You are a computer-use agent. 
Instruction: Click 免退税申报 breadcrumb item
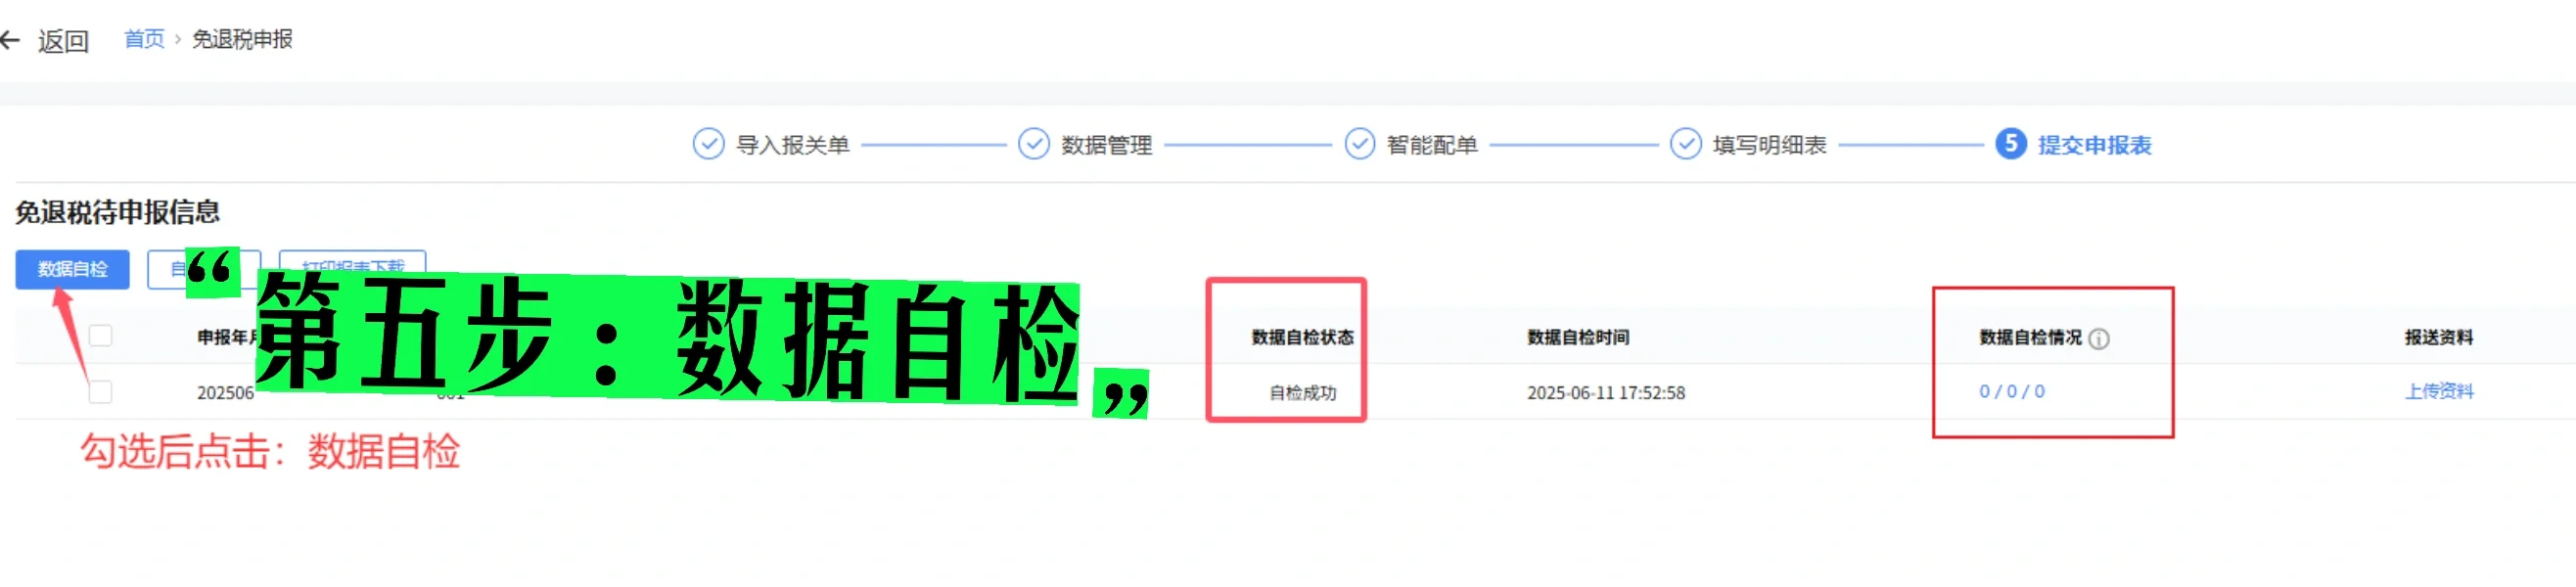coord(242,39)
